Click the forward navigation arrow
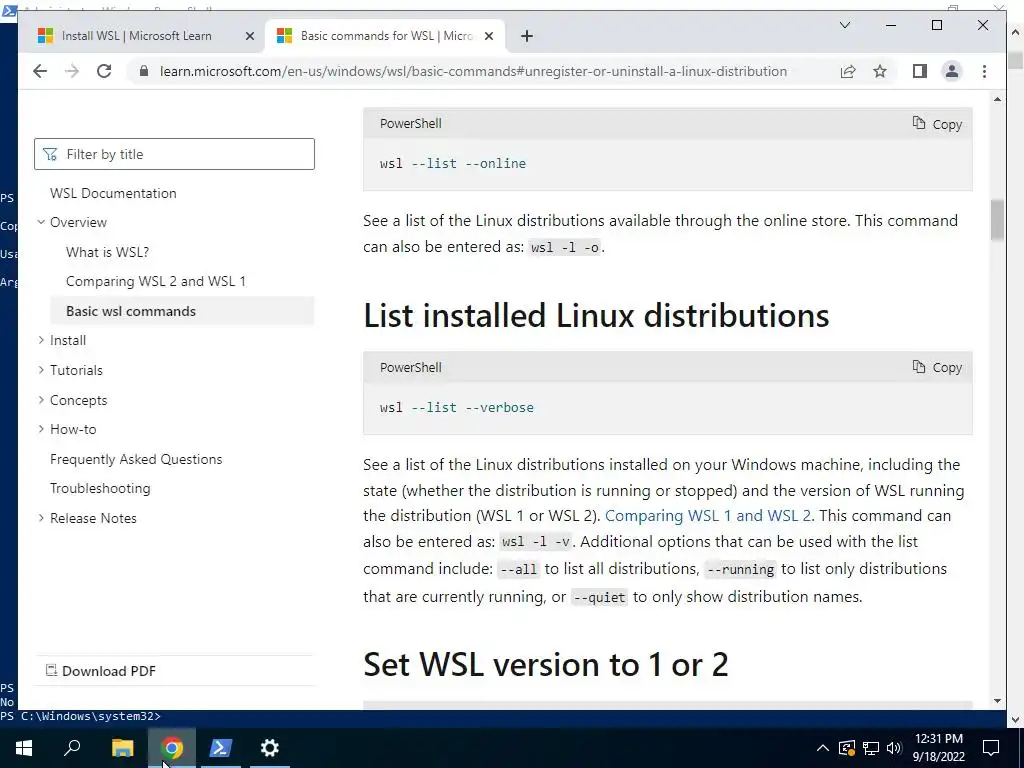Viewport: 1024px width, 768px height. click(x=72, y=71)
